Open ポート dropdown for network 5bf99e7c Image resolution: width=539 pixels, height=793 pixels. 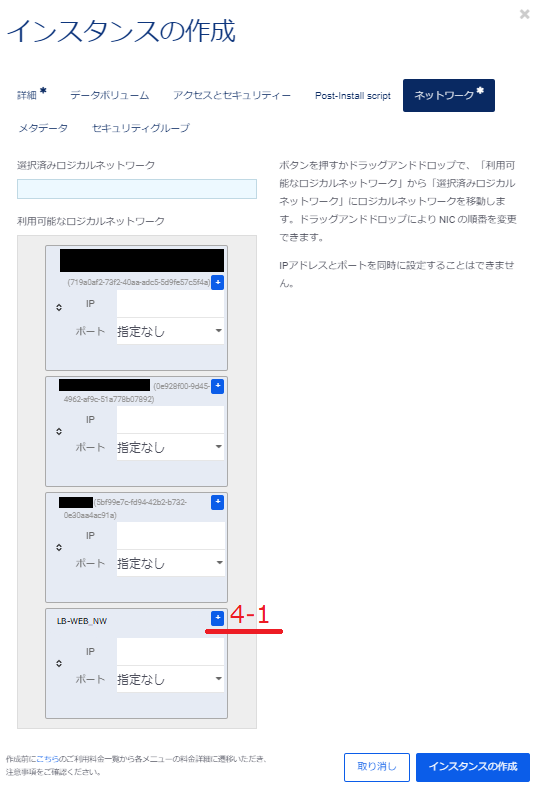(x=170, y=563)
